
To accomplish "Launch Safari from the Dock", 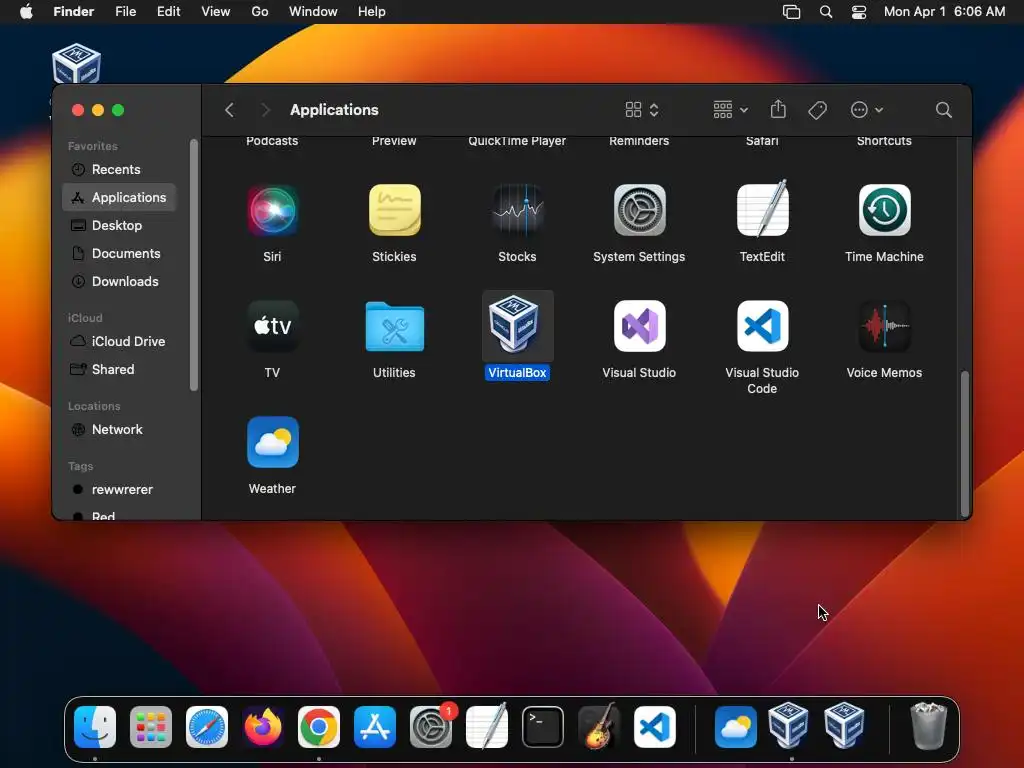I will 207,727.
